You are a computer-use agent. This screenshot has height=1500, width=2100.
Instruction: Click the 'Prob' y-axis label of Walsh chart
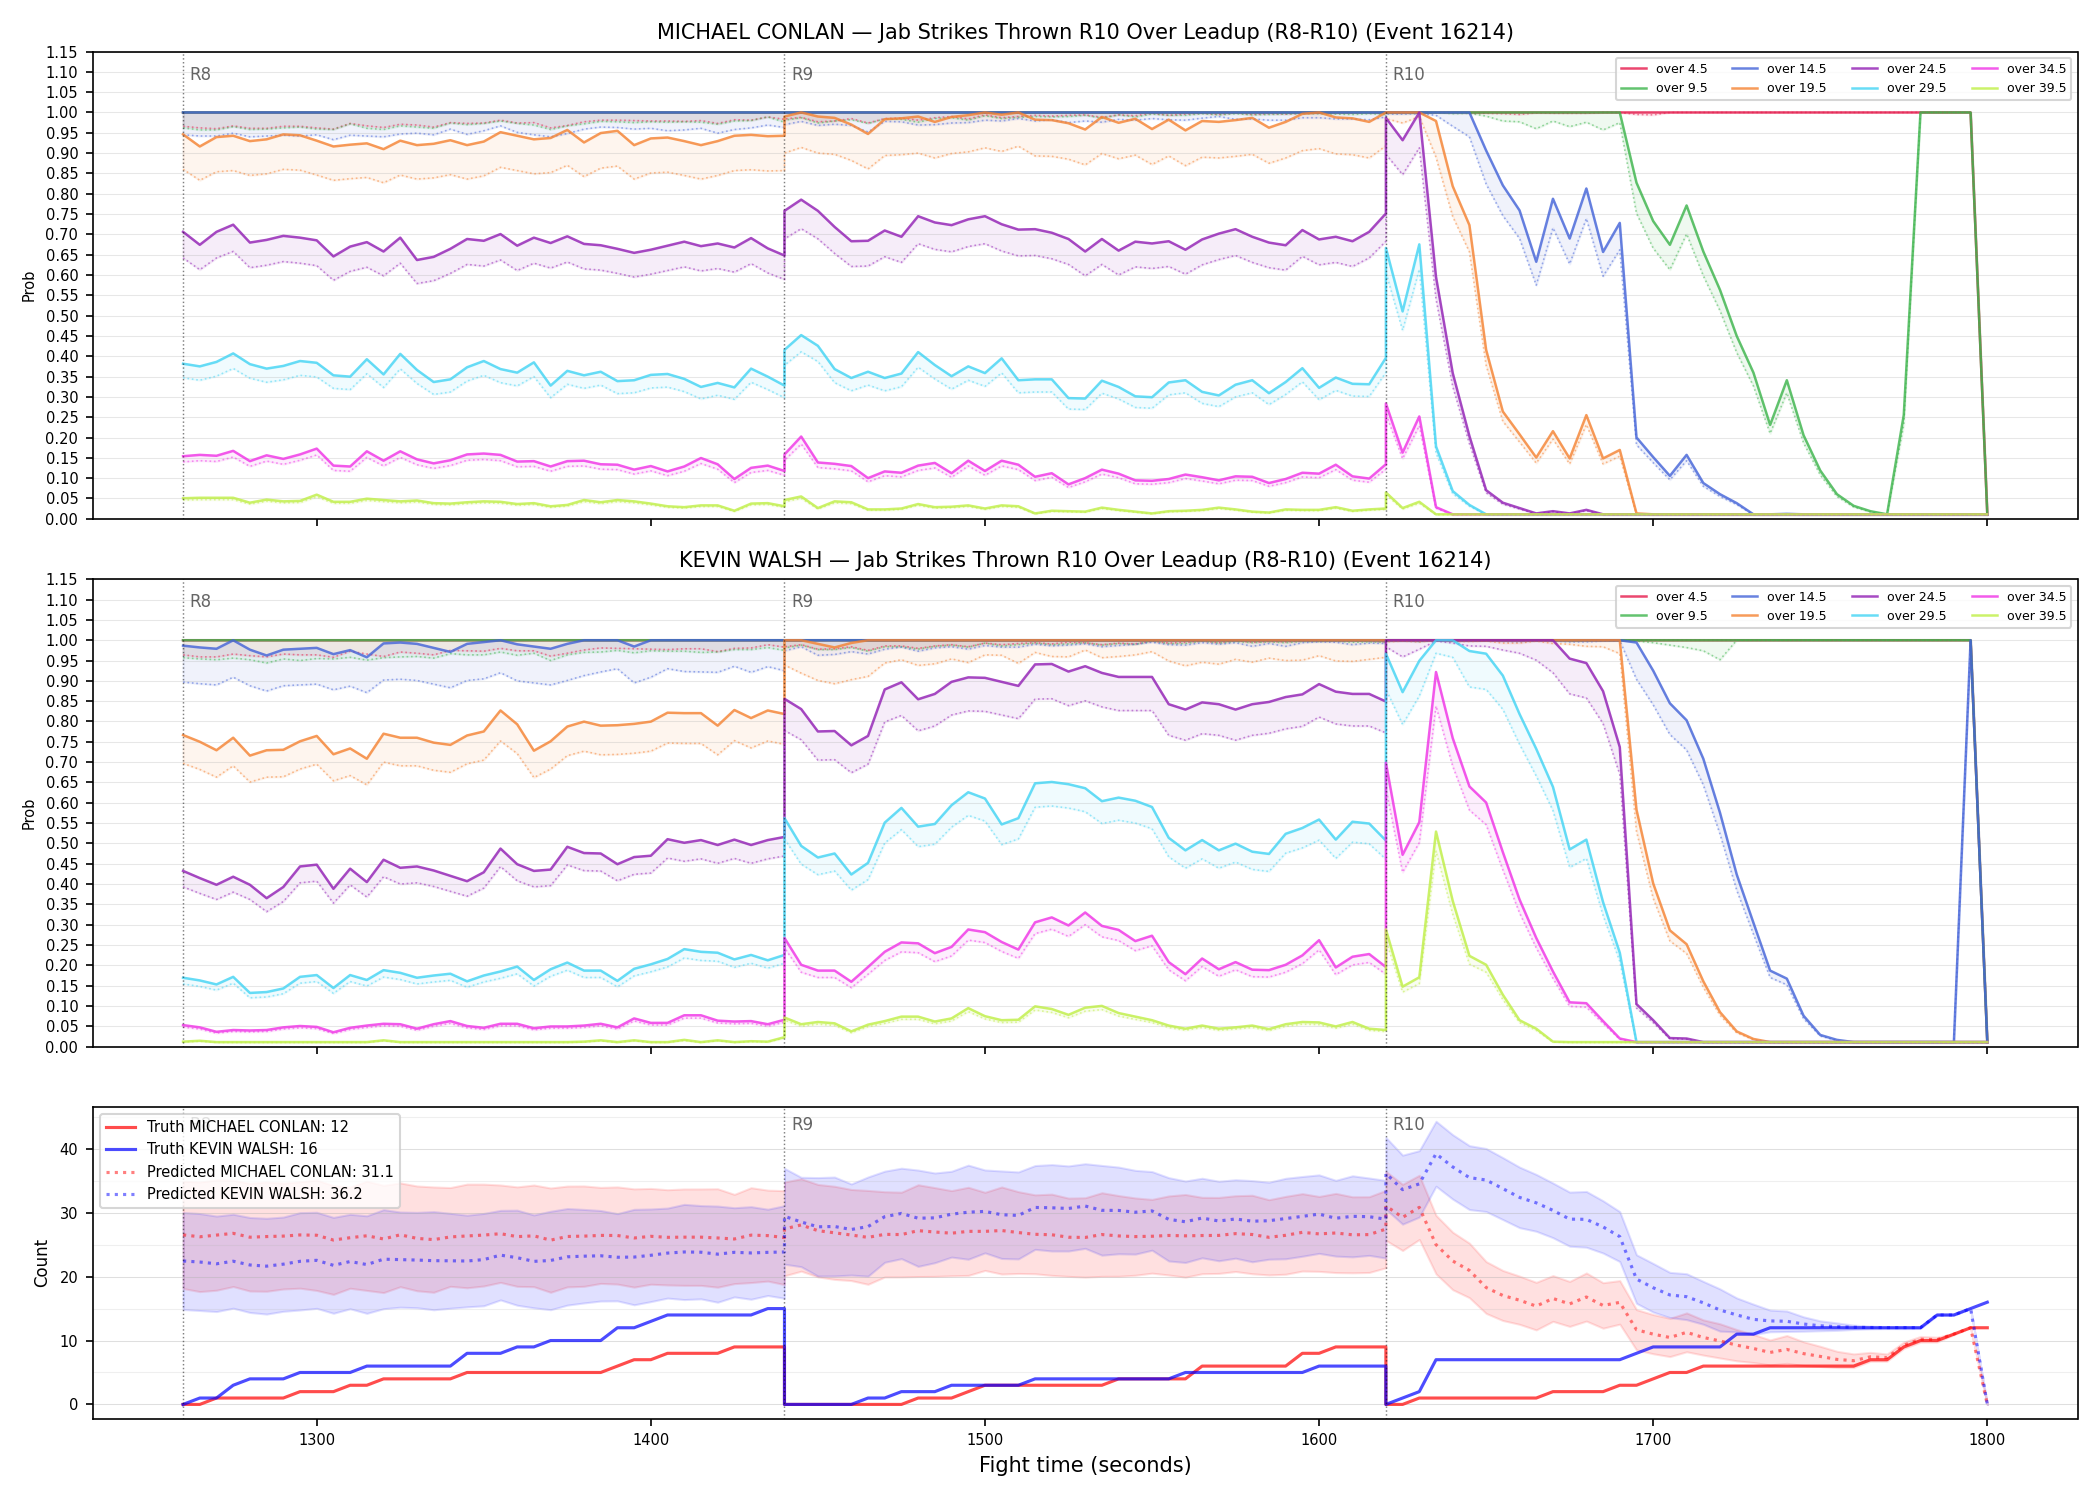coord(29,814)
